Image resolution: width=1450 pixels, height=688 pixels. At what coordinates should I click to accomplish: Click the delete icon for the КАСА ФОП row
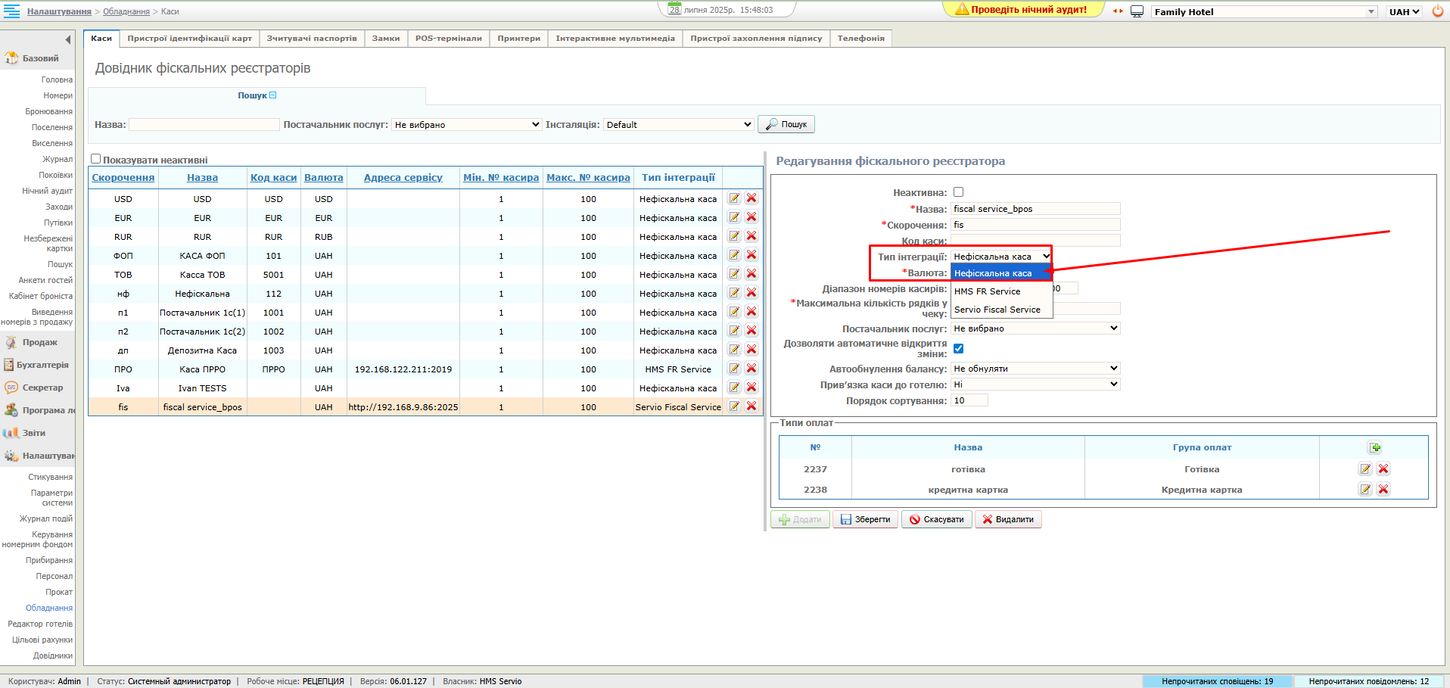(751, 255)
